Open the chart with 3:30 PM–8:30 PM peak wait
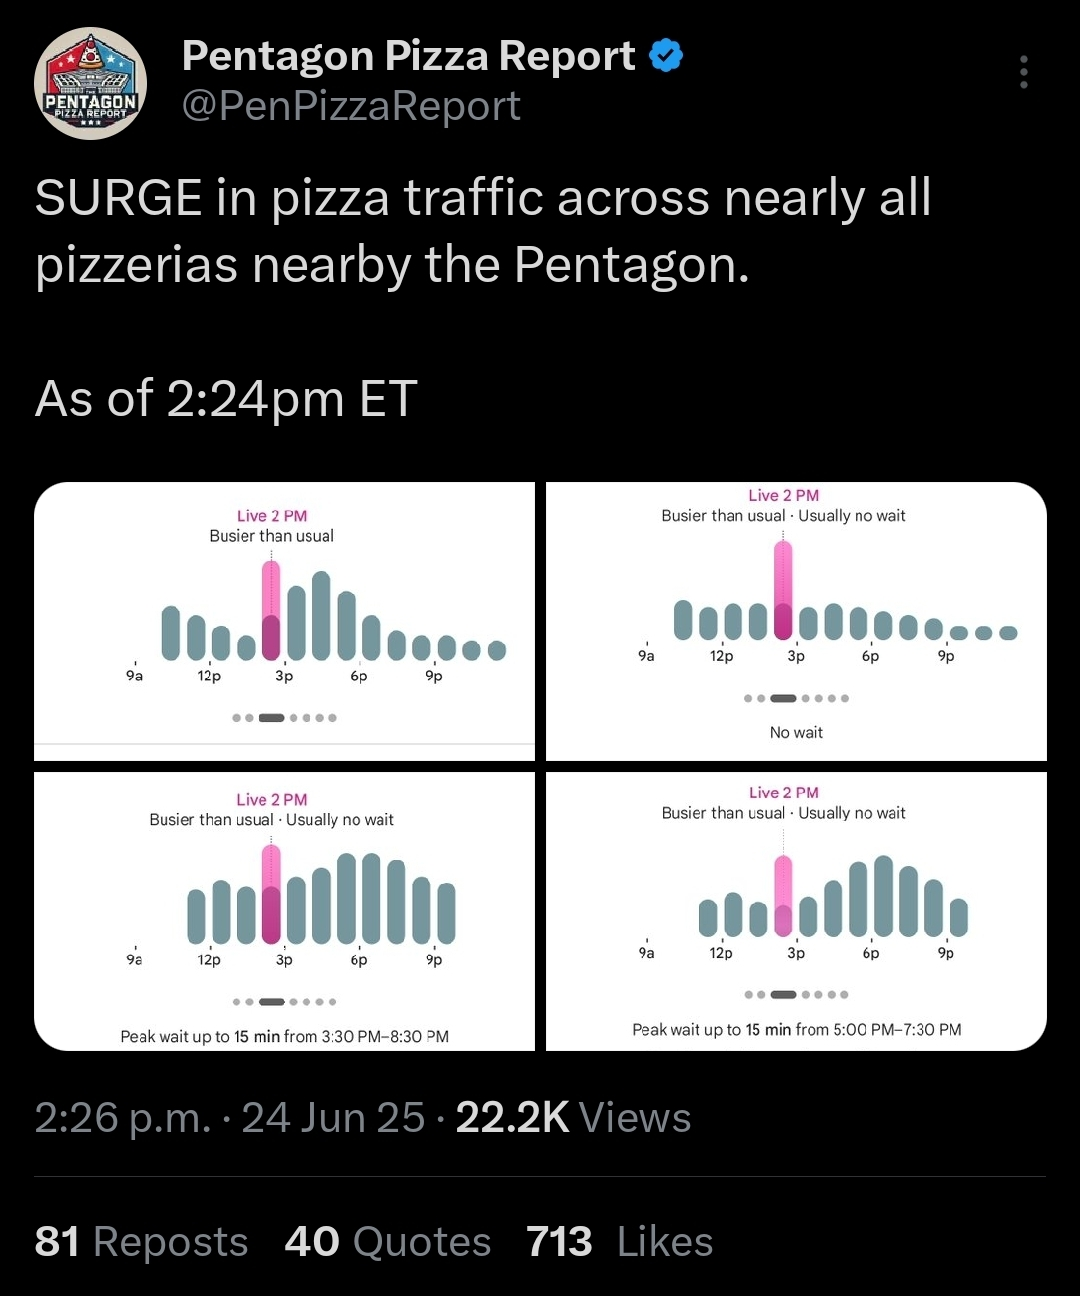This screenshot has height=1296, width=1080. point(285,911)
